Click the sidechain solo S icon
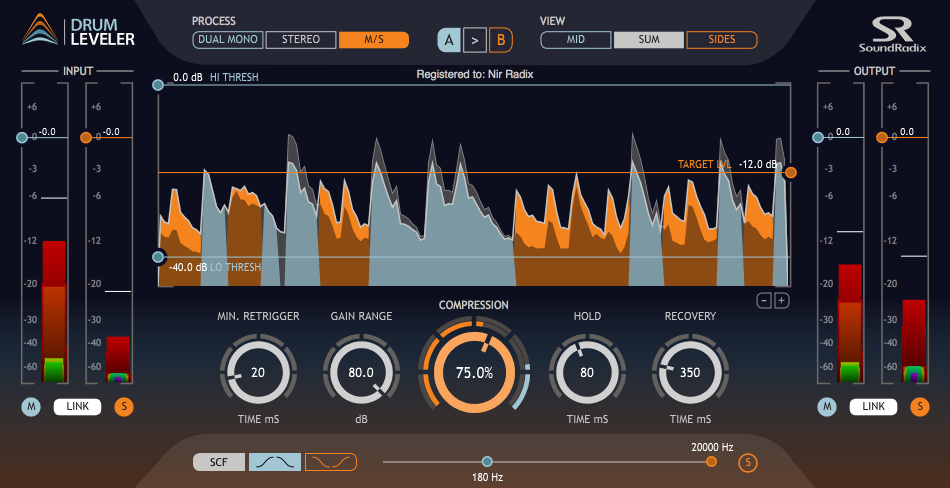The image size is (950, 488). coord(746,462)
